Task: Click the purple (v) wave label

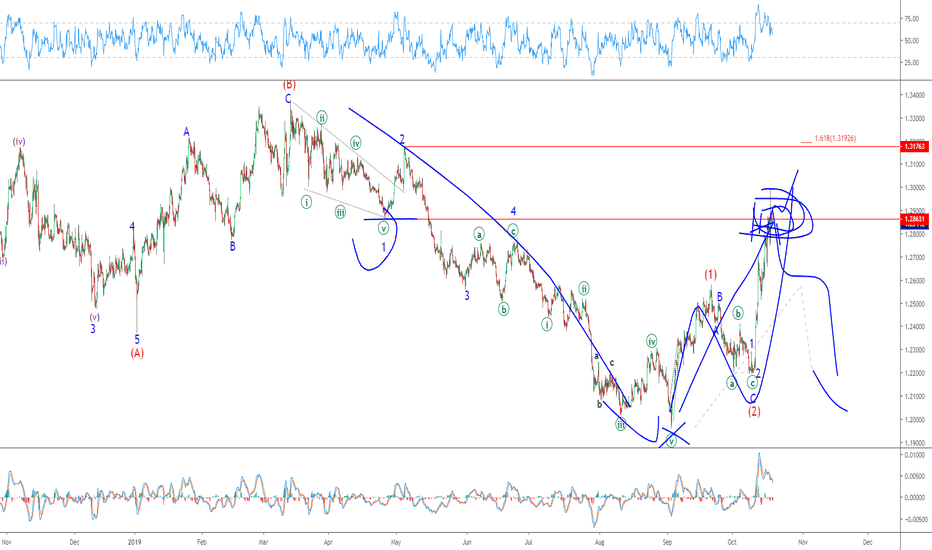Action: click(95, 317)
